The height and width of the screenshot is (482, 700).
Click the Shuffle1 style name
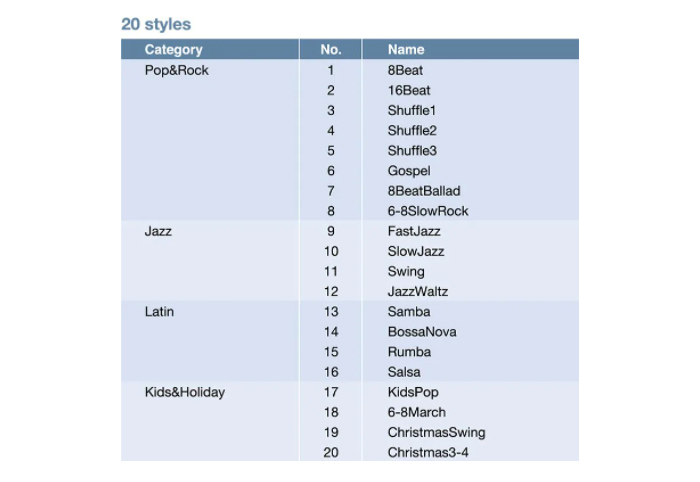[x=411, y=110]
